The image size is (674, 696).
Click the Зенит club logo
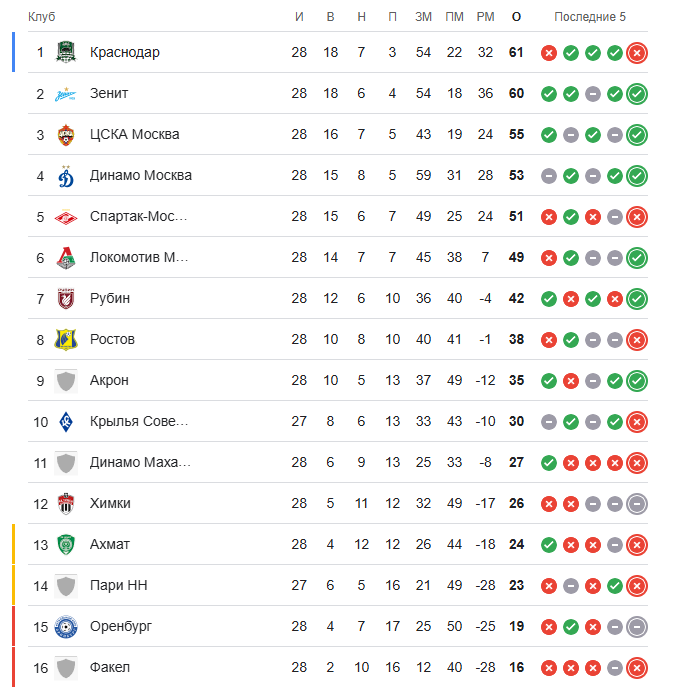tap(66, 94)
